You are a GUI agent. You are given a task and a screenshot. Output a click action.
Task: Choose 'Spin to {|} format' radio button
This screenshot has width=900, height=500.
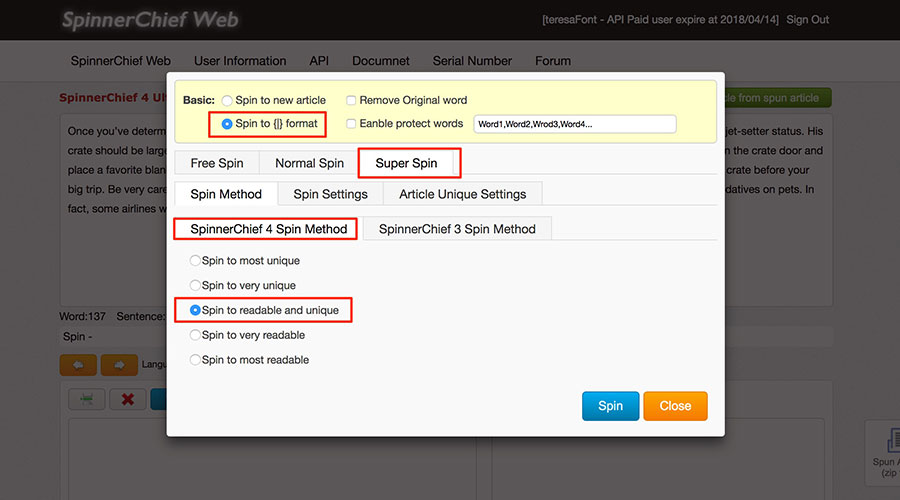[228, 124]
